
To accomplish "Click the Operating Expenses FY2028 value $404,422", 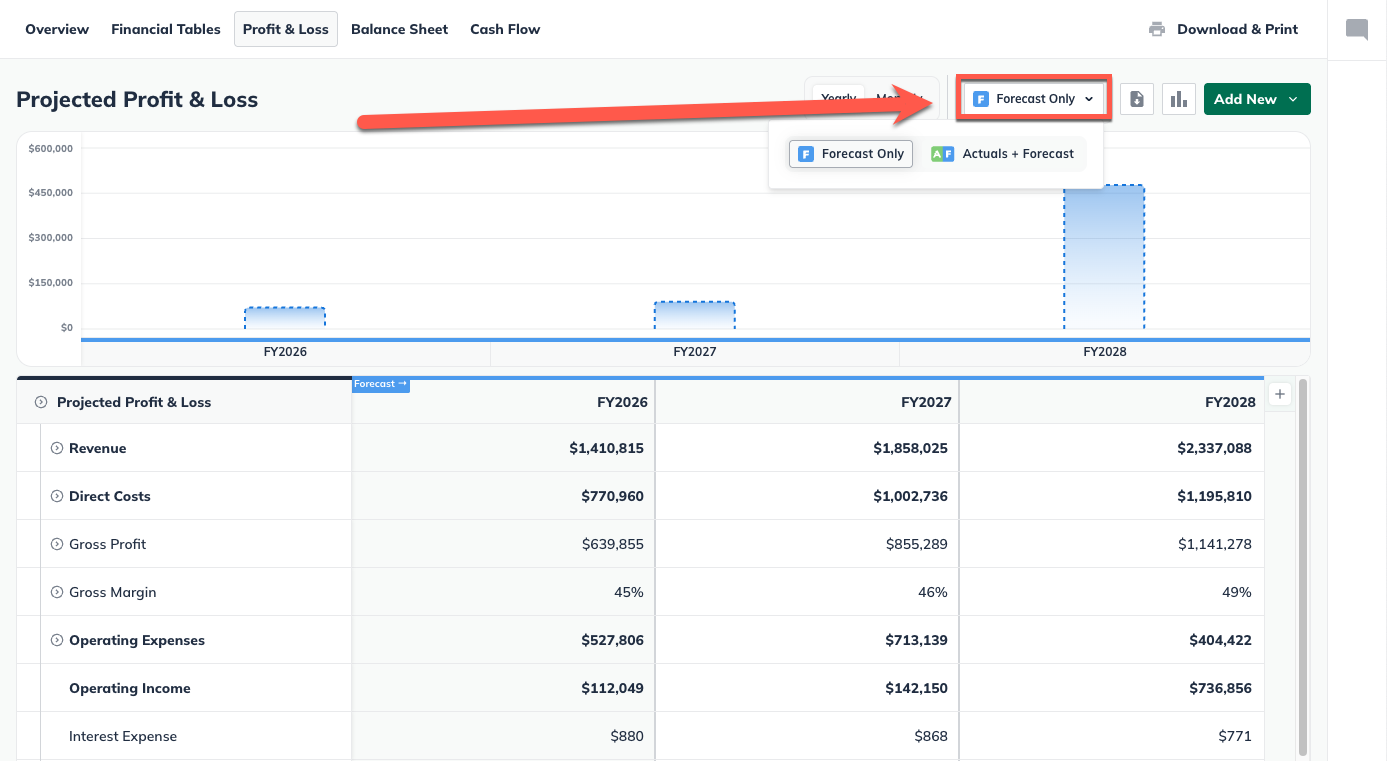I will 1220,640.
